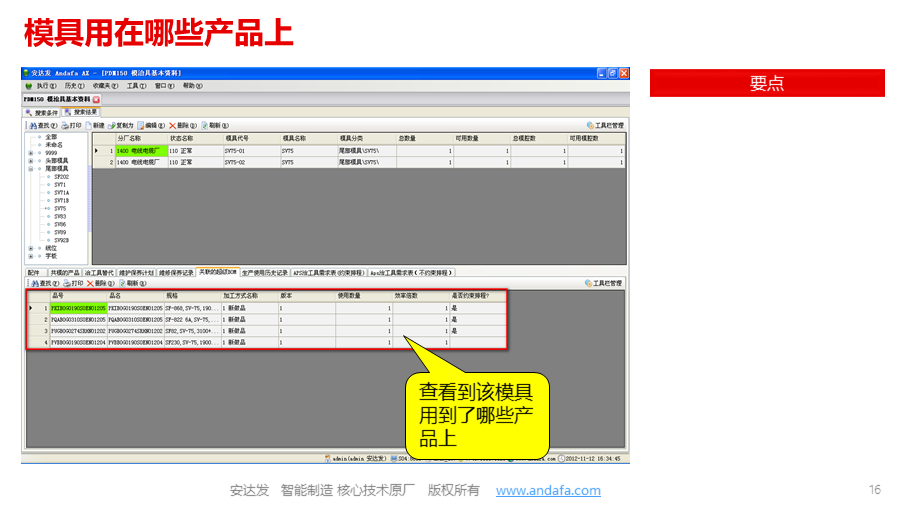Collapse the 尾部模具 tree node
Screen dimensions: 907x509
[x=30, y=169]
